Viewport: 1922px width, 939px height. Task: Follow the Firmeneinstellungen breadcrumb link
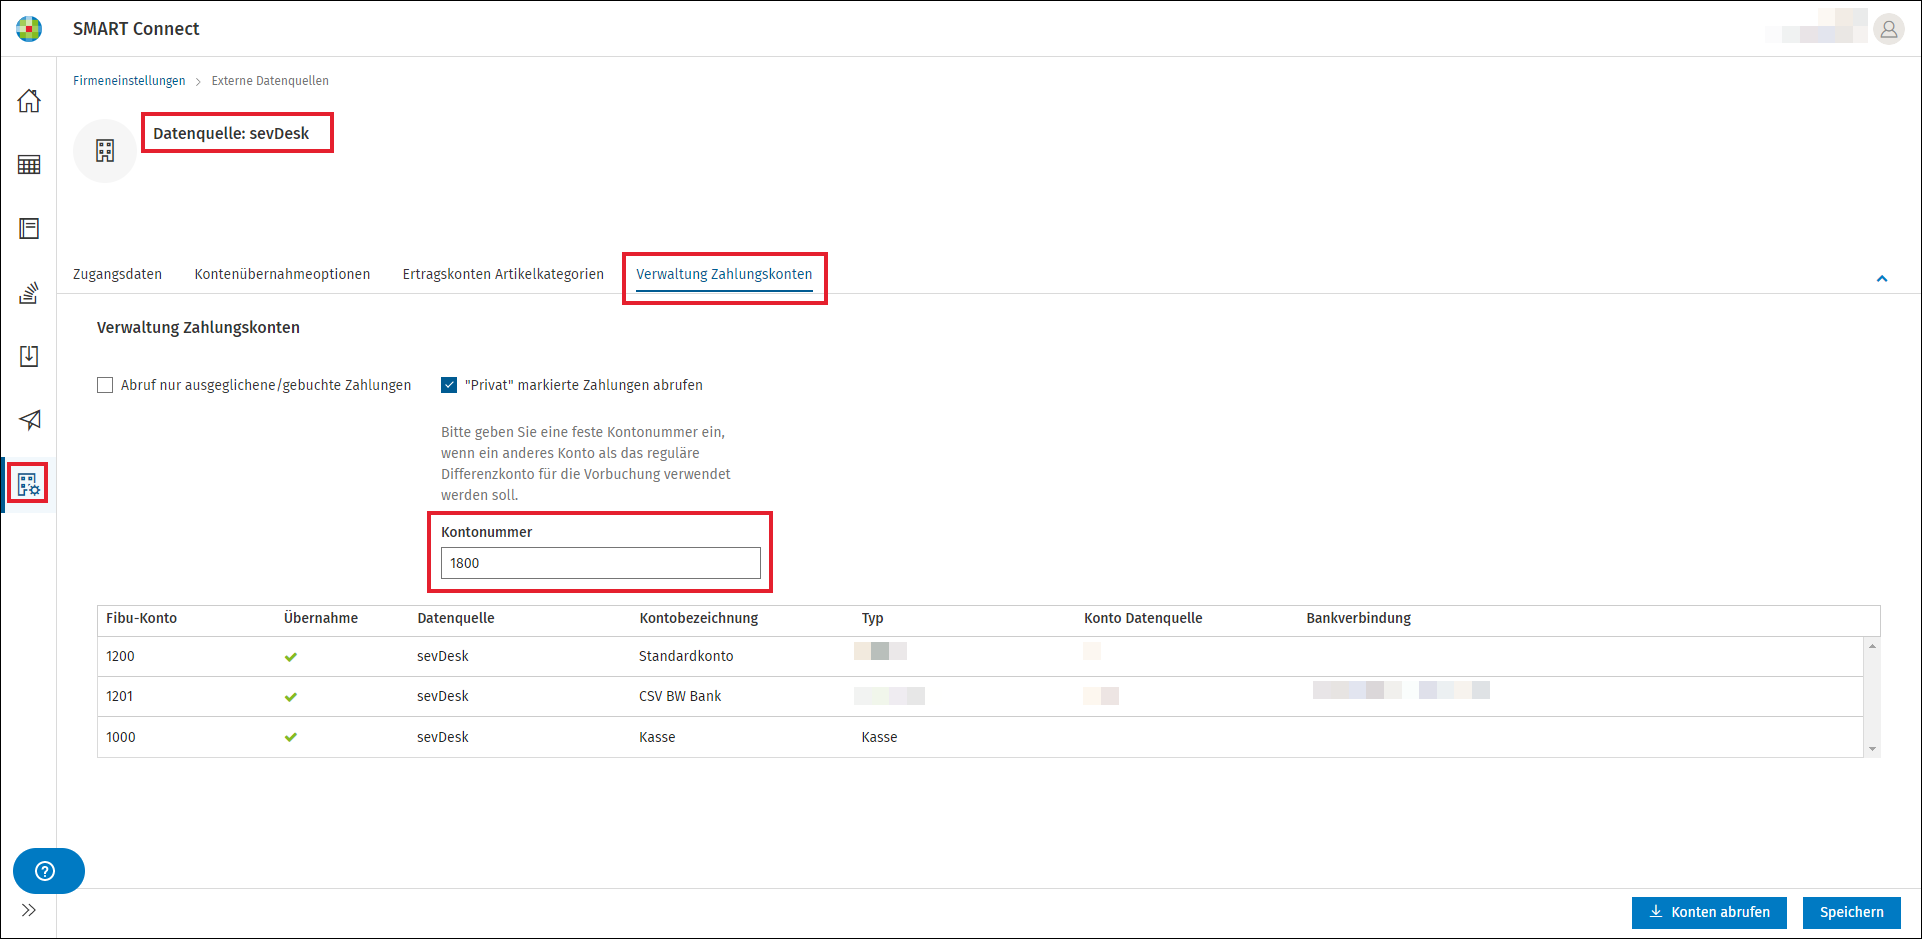[129, 81]
